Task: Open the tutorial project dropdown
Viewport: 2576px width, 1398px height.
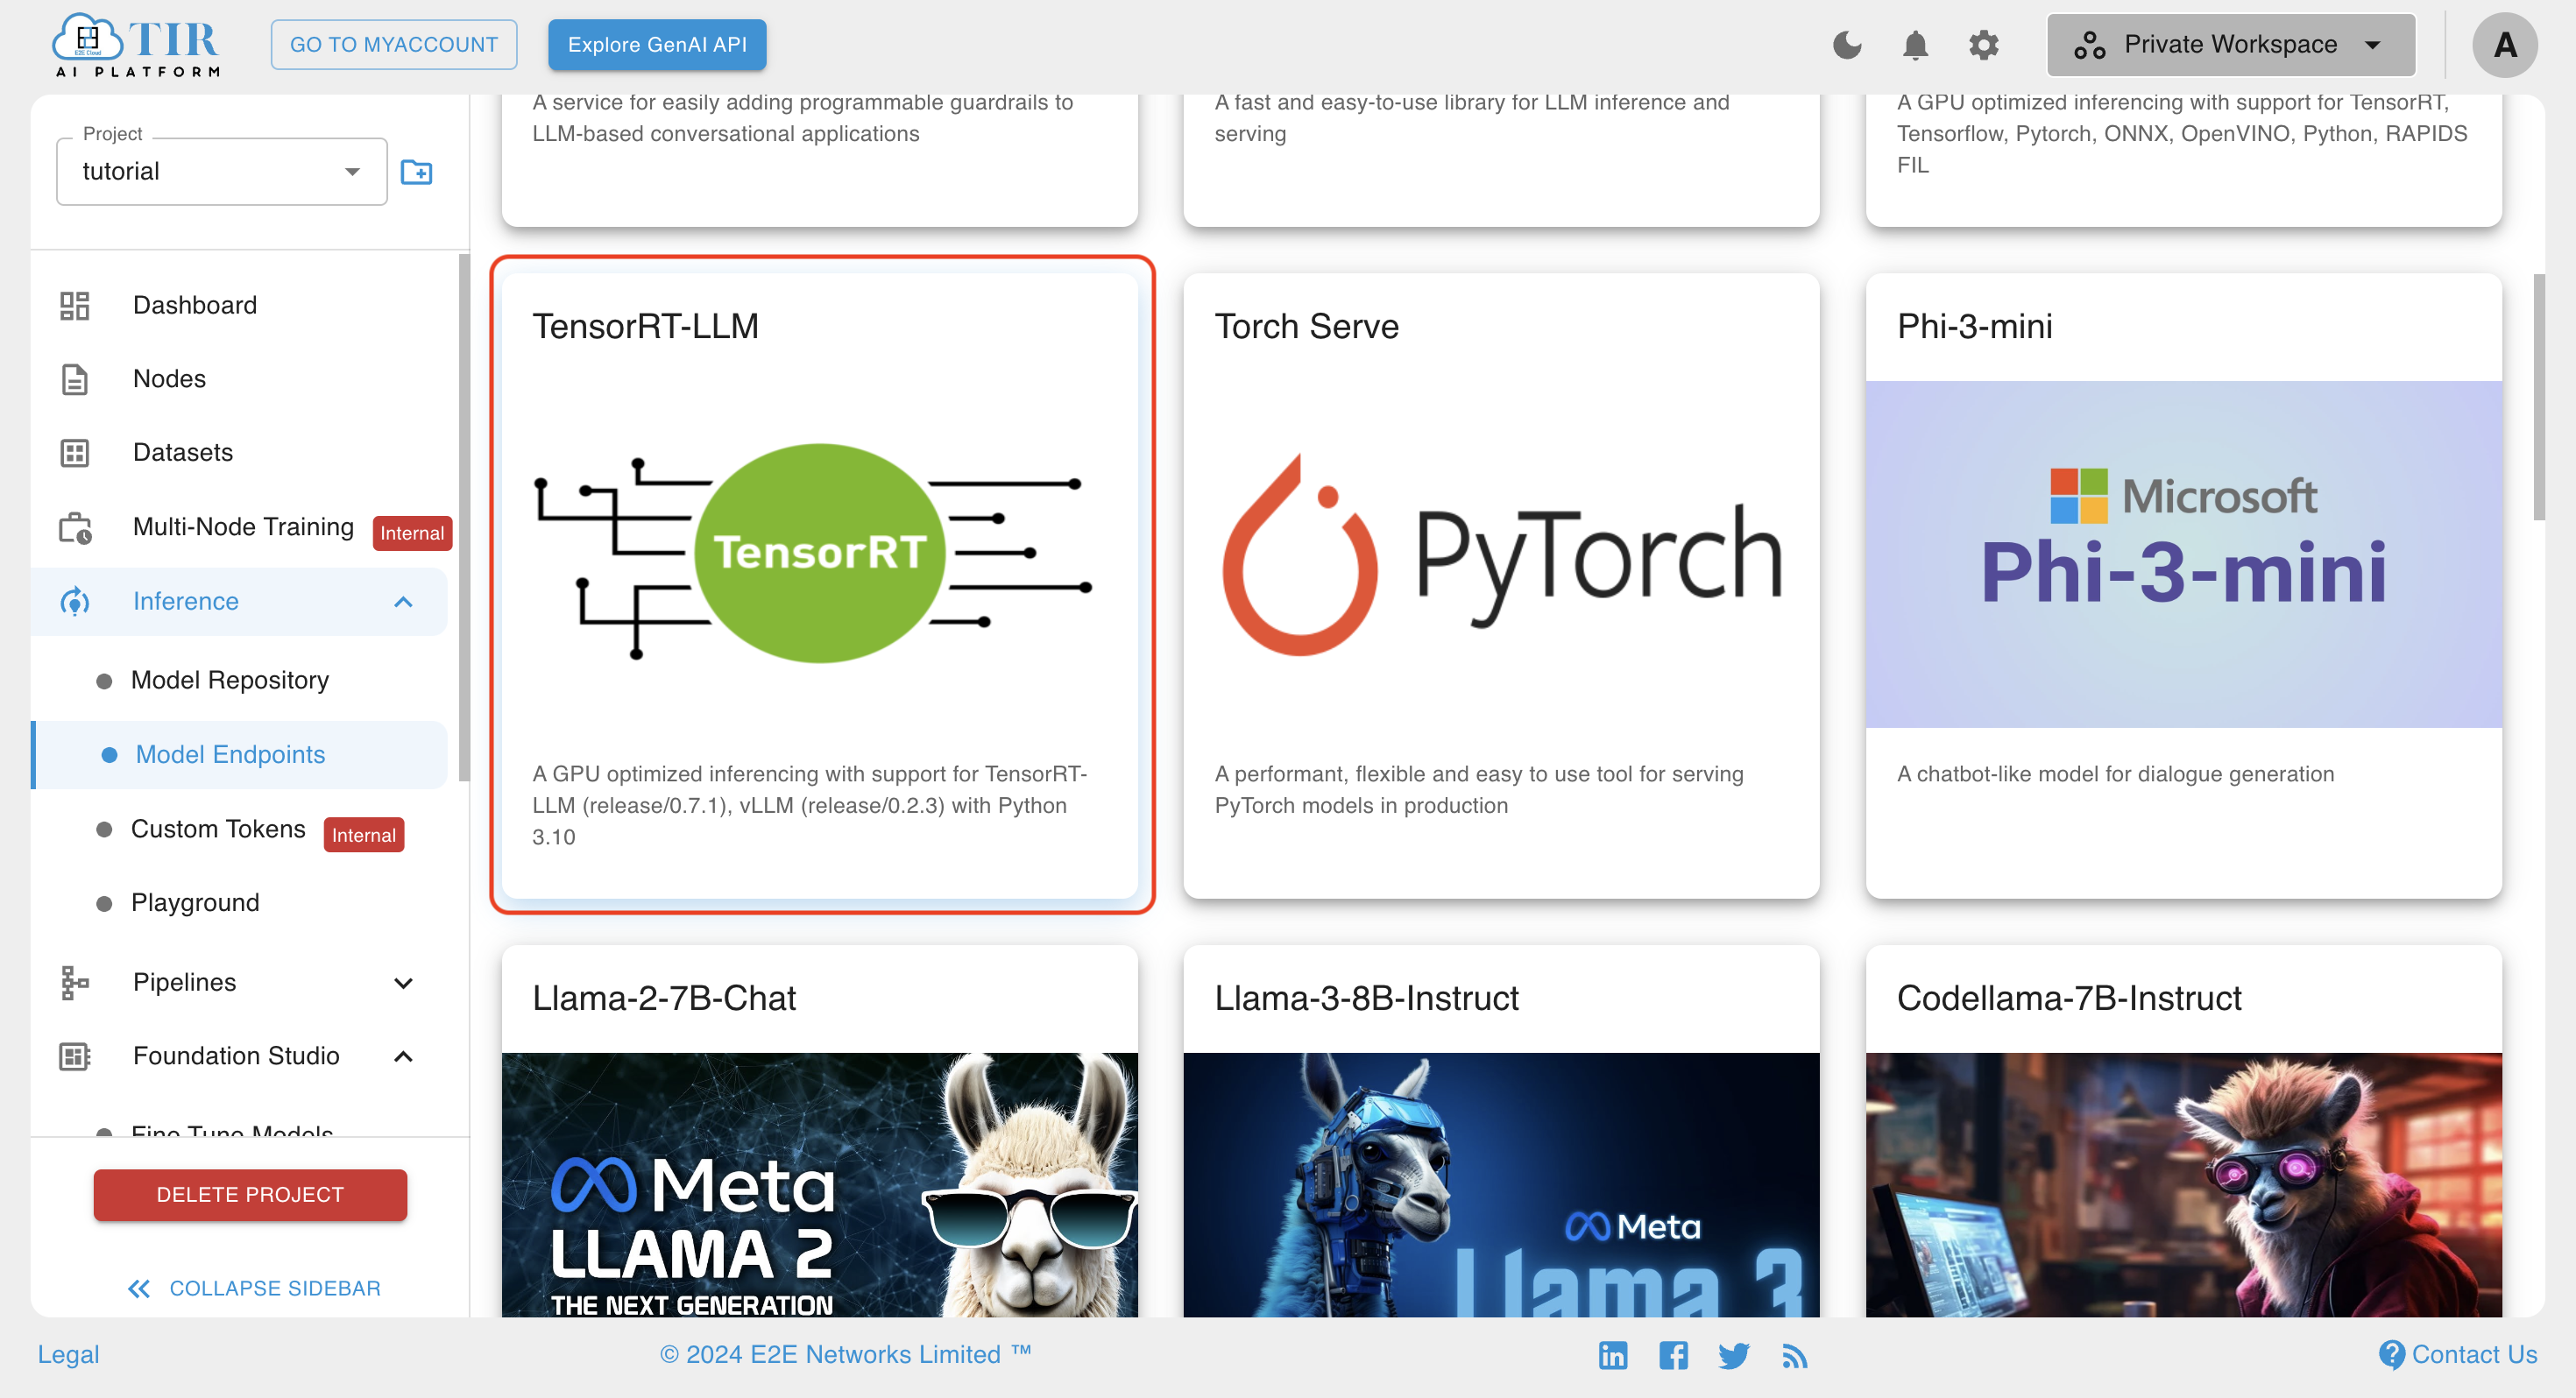Action: pos(222,171)
